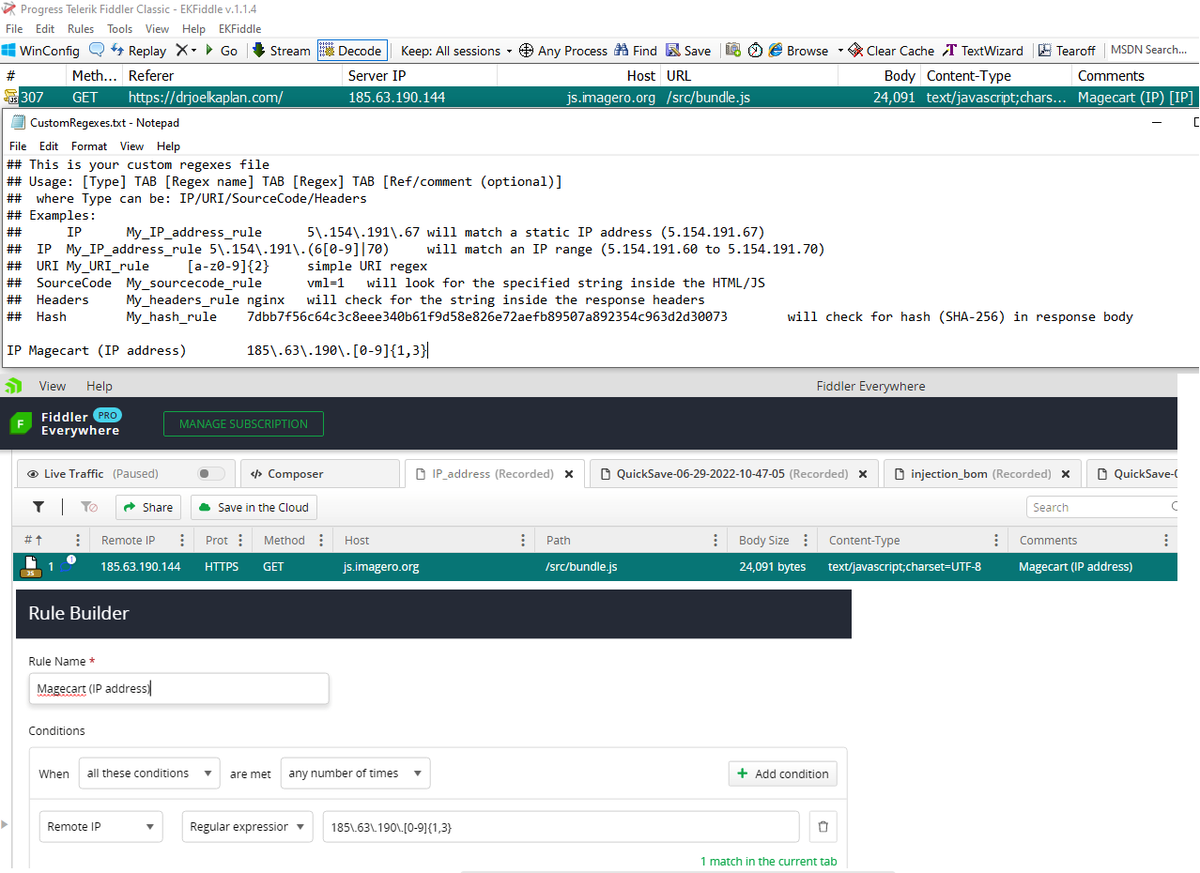Screen dimensions: 1200x873
Task: Toggle the Decode button in Fiddler Classic
Action: point(351,50)
